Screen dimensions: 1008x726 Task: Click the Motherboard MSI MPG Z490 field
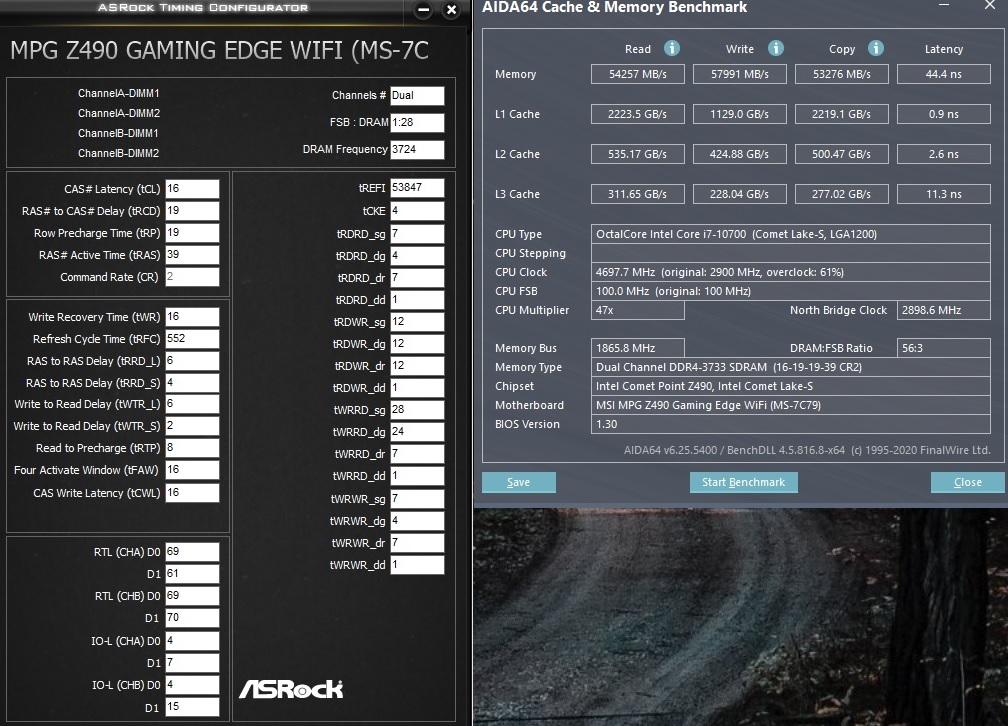[791, 405]
